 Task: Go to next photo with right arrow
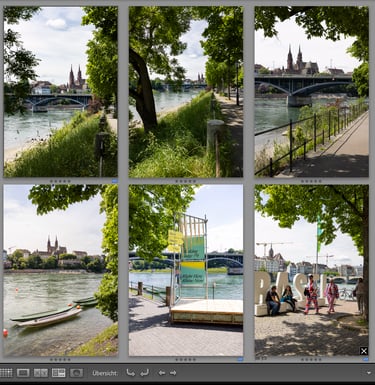click(x=173, y=373)
